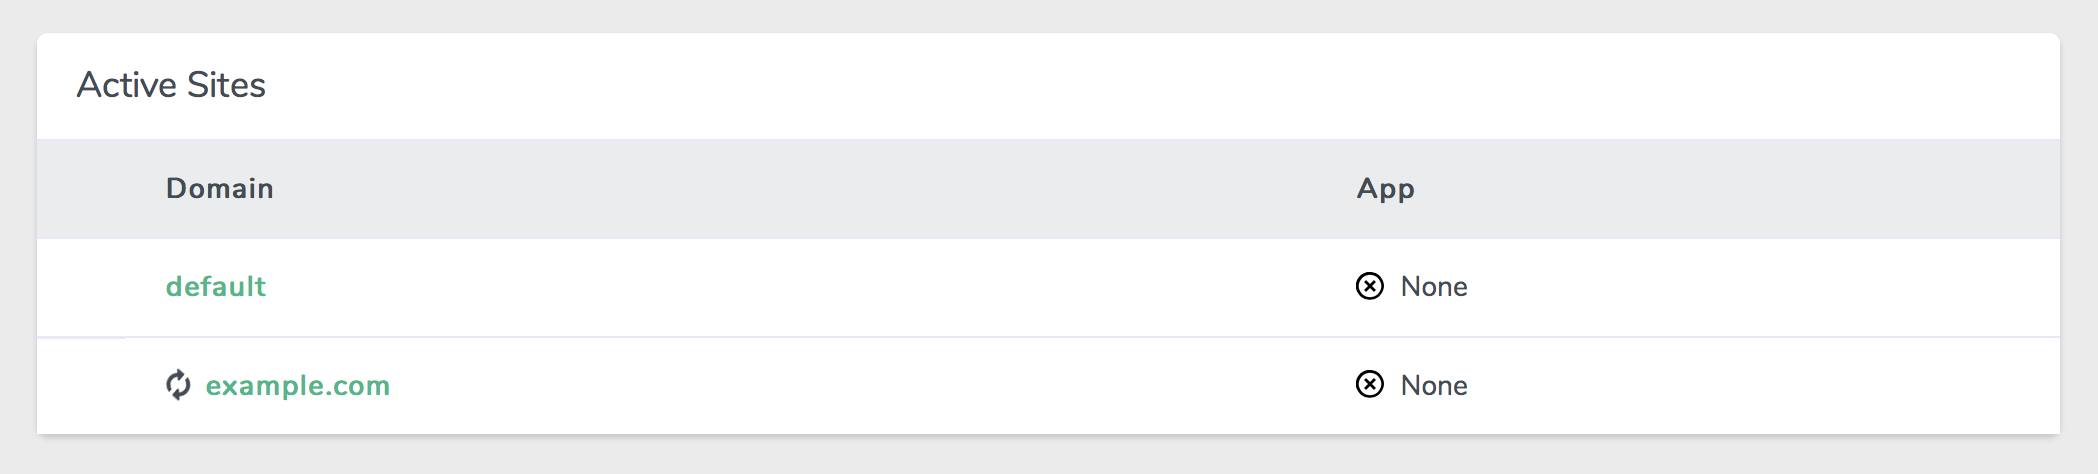Click the circled X icon in default row
Image resolution: width=2098 pixels, height=474 pixels.
(1369, 286)
